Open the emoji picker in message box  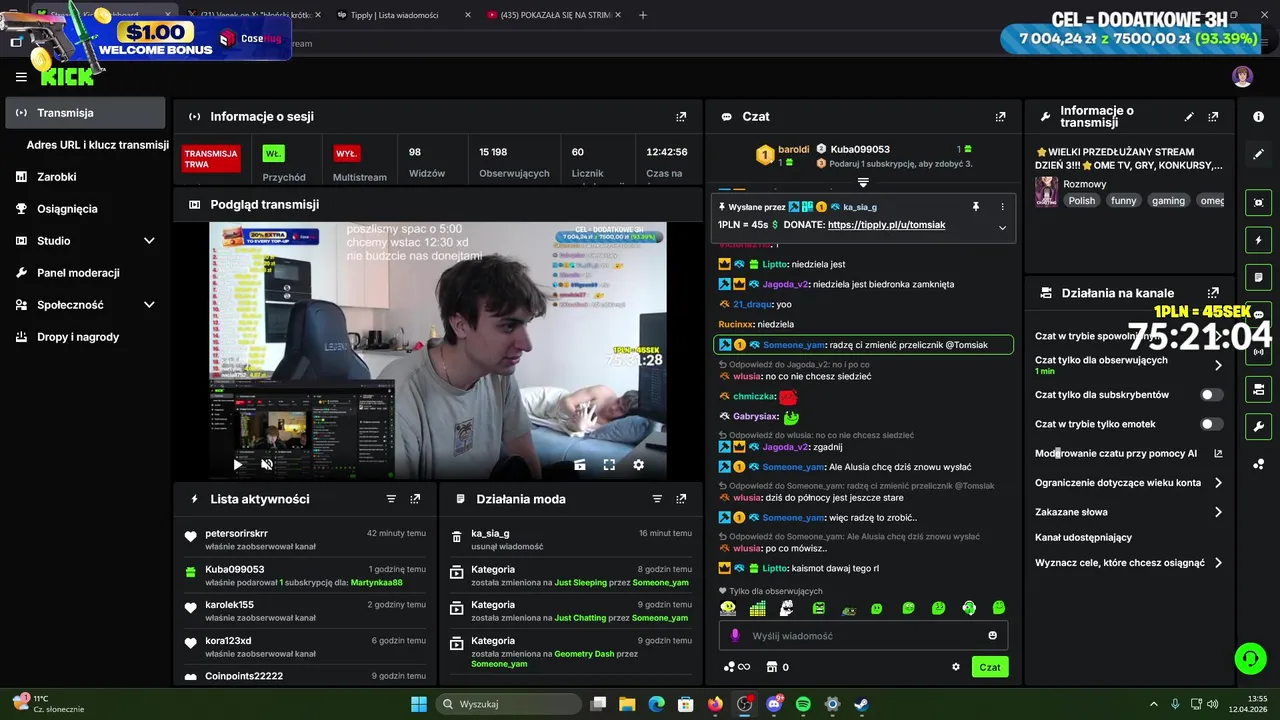pyautogui.click(x=992, y=636)
